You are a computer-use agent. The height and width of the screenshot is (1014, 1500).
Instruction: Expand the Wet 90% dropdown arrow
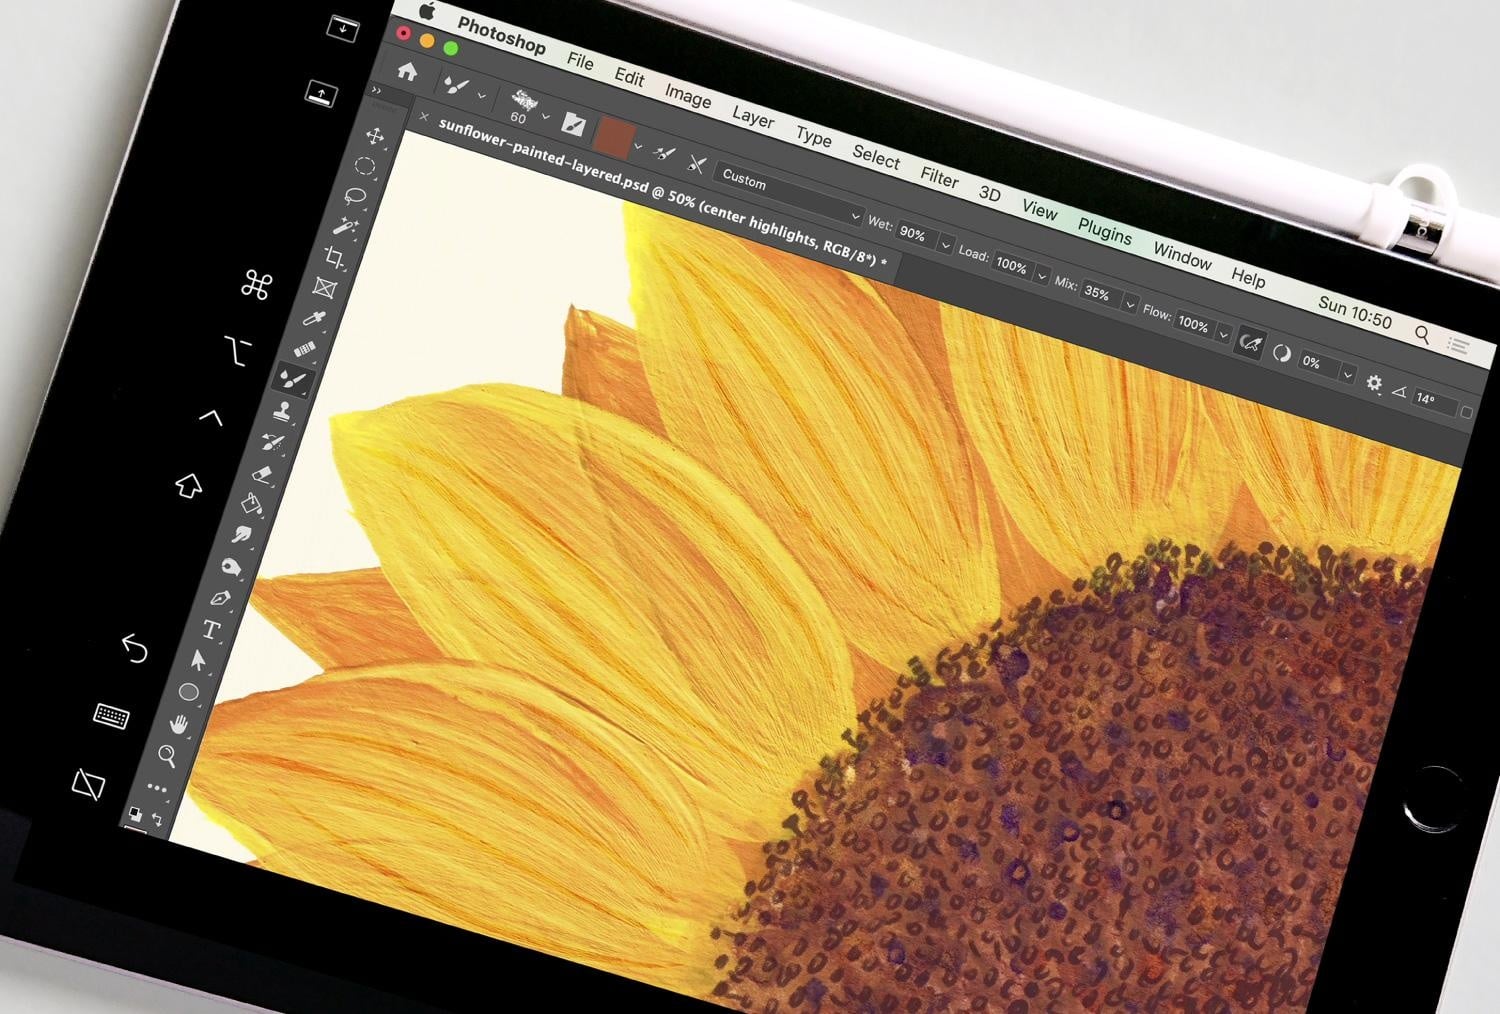coord(945,244)
